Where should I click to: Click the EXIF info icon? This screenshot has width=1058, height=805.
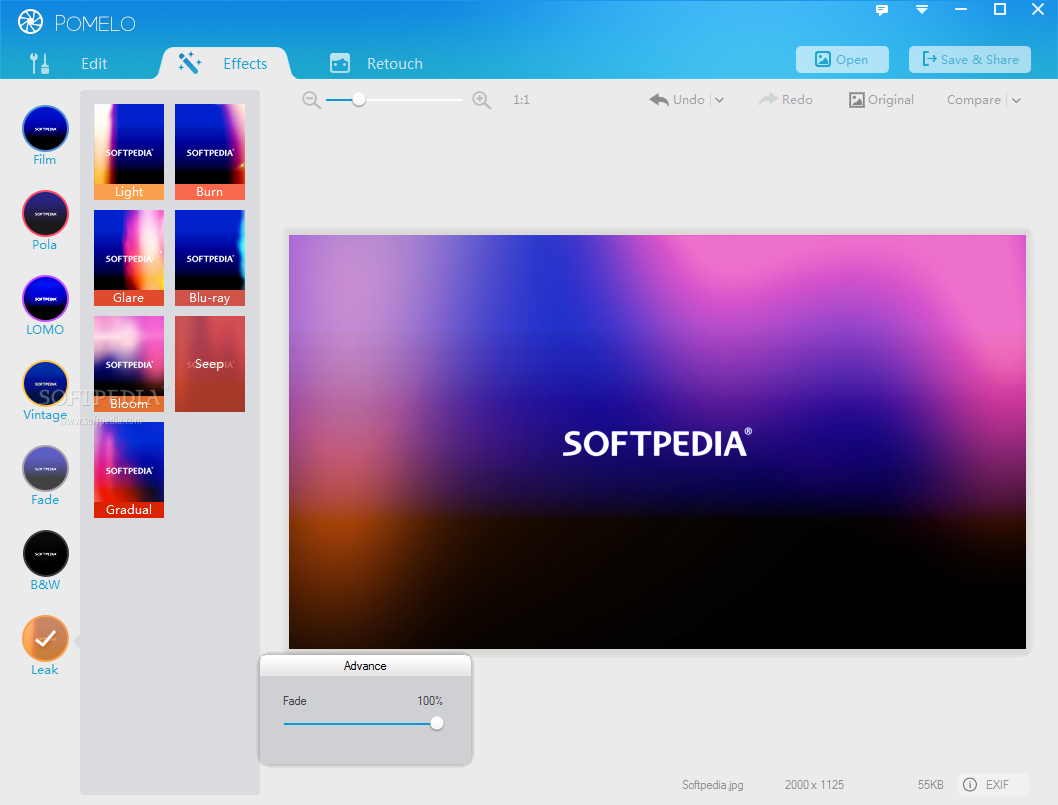click(970, 784)
